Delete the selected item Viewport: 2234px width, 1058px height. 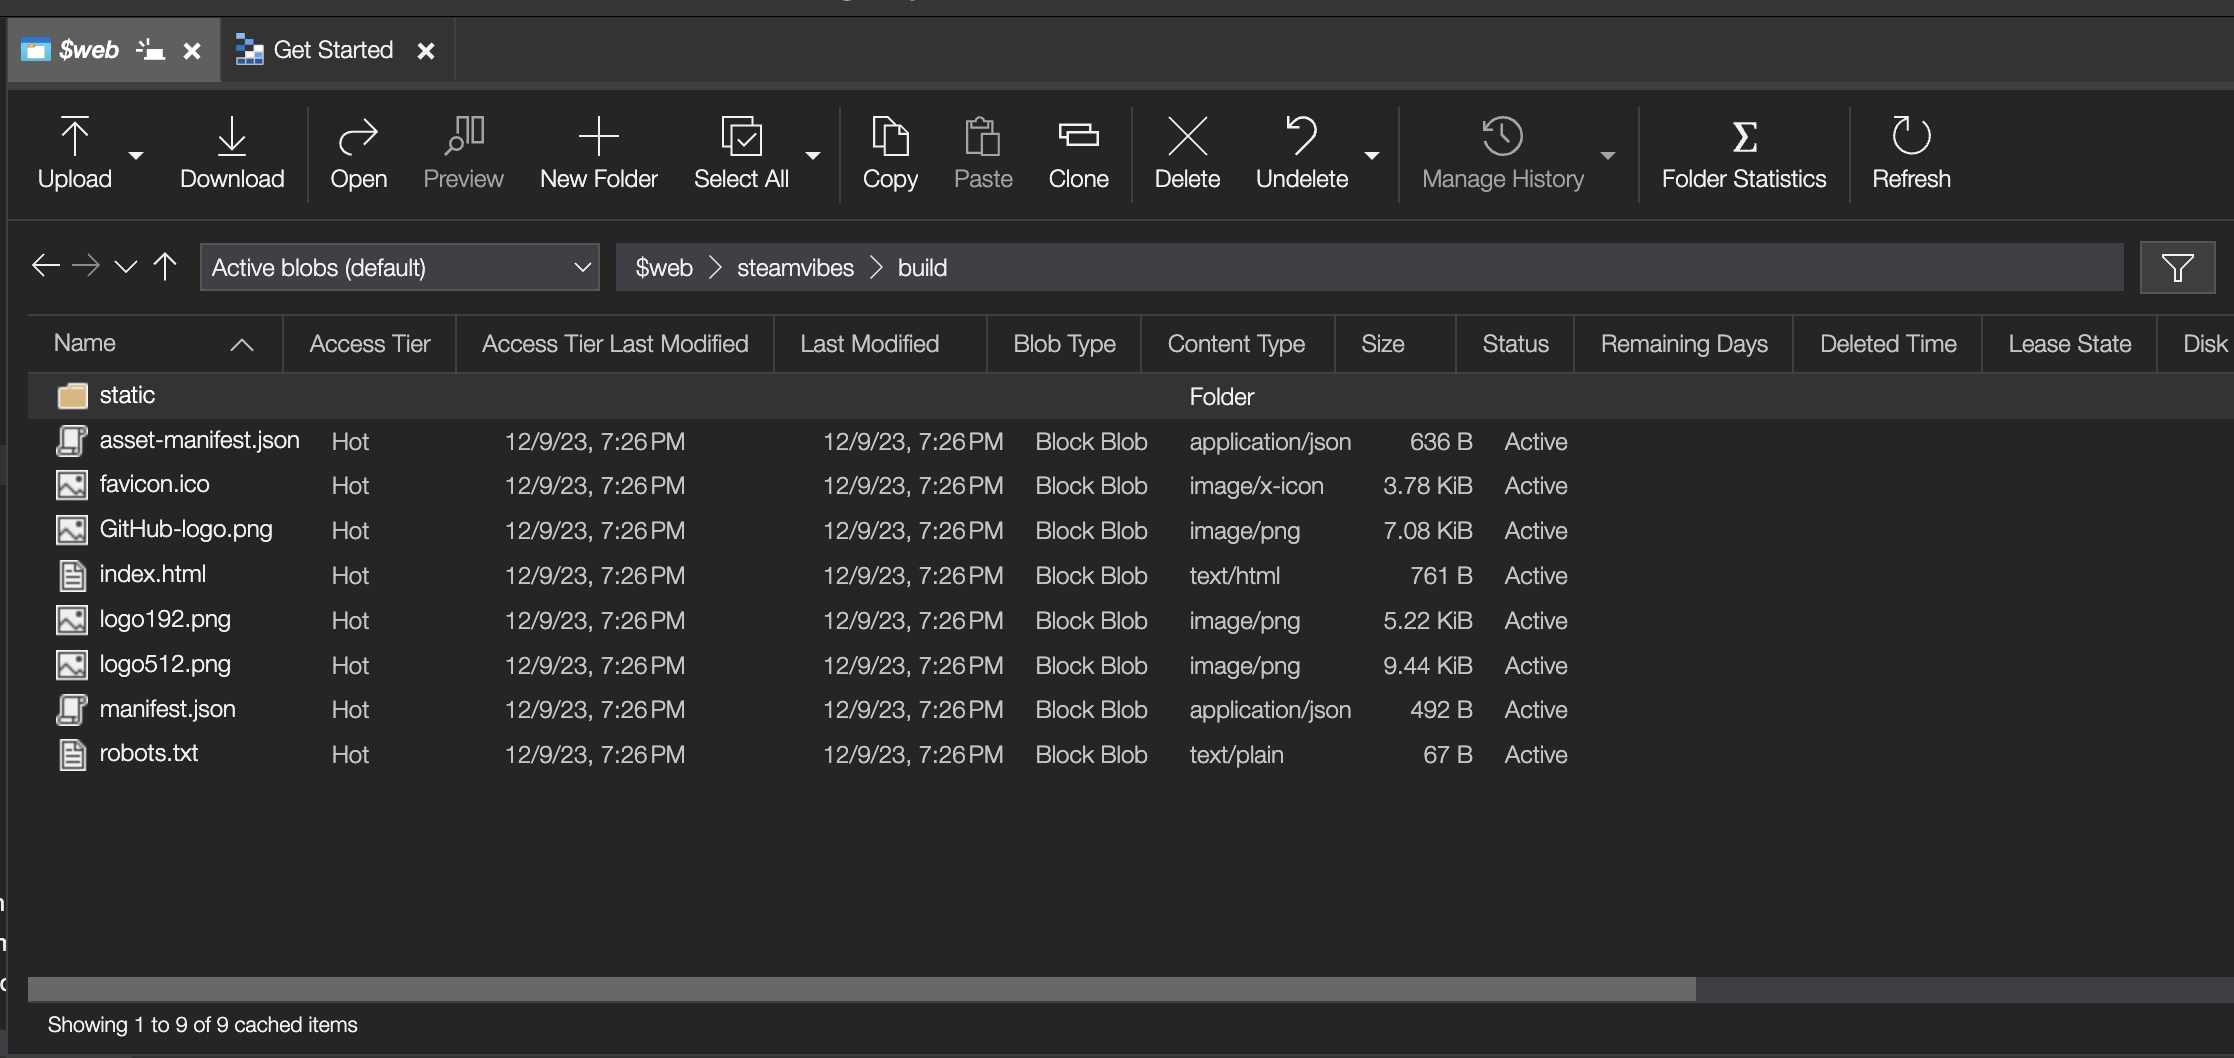[1187, 153]
